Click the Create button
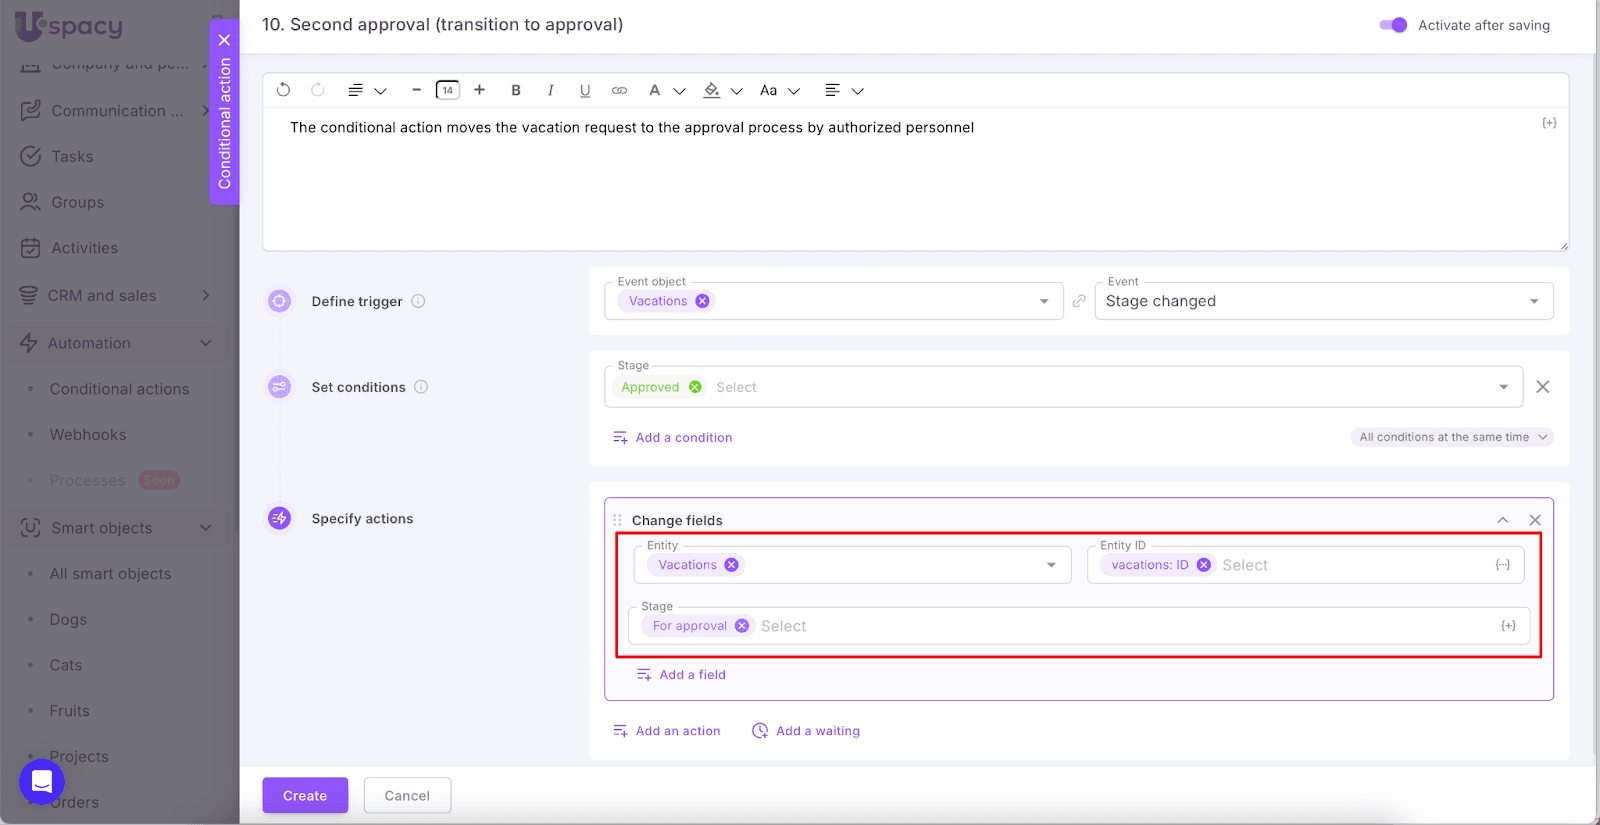1600x825 pixels. pyautogui.click(x=305, y=796)
